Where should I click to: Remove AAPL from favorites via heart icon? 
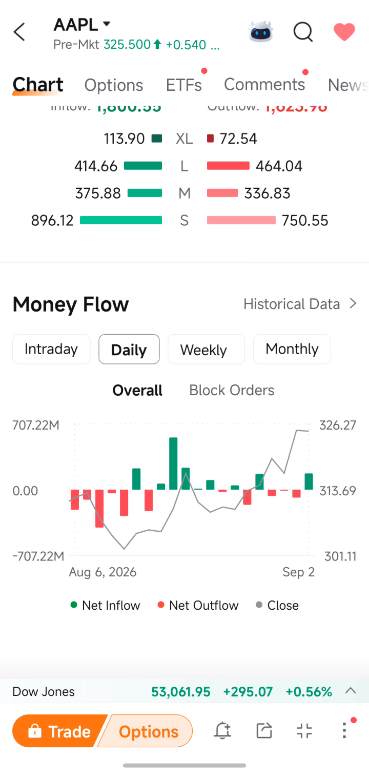tap(344, 33)
